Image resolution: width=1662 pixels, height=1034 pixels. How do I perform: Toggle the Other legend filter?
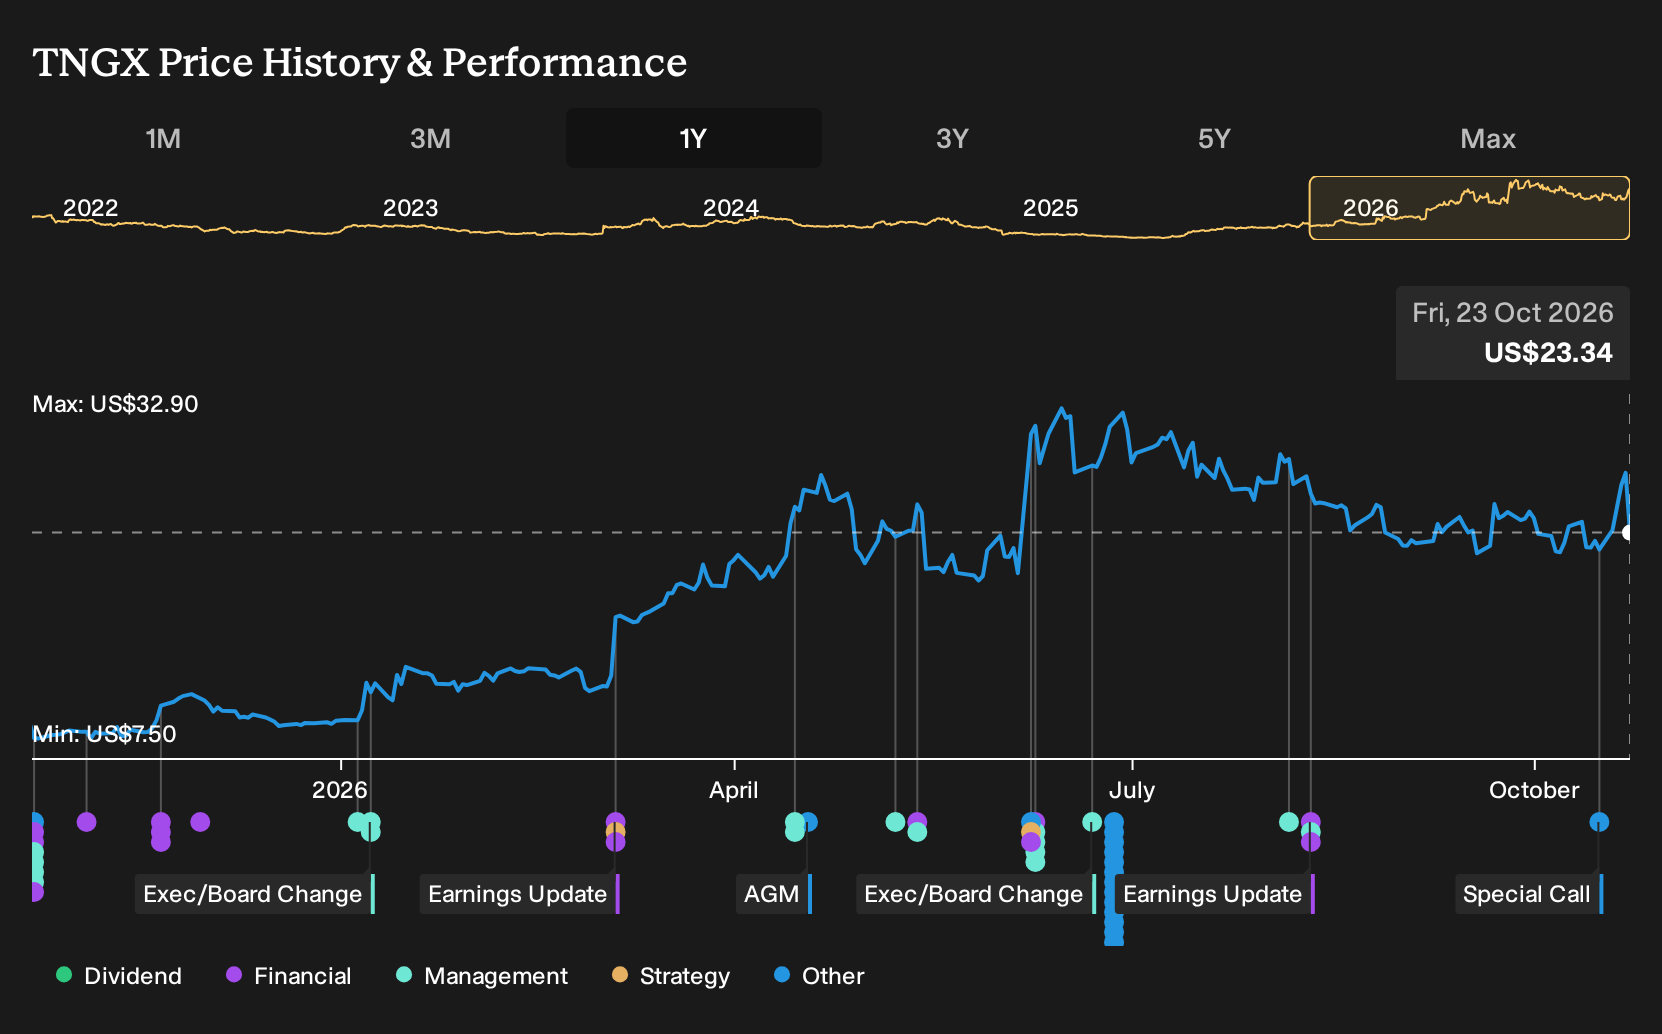[819, 976]
